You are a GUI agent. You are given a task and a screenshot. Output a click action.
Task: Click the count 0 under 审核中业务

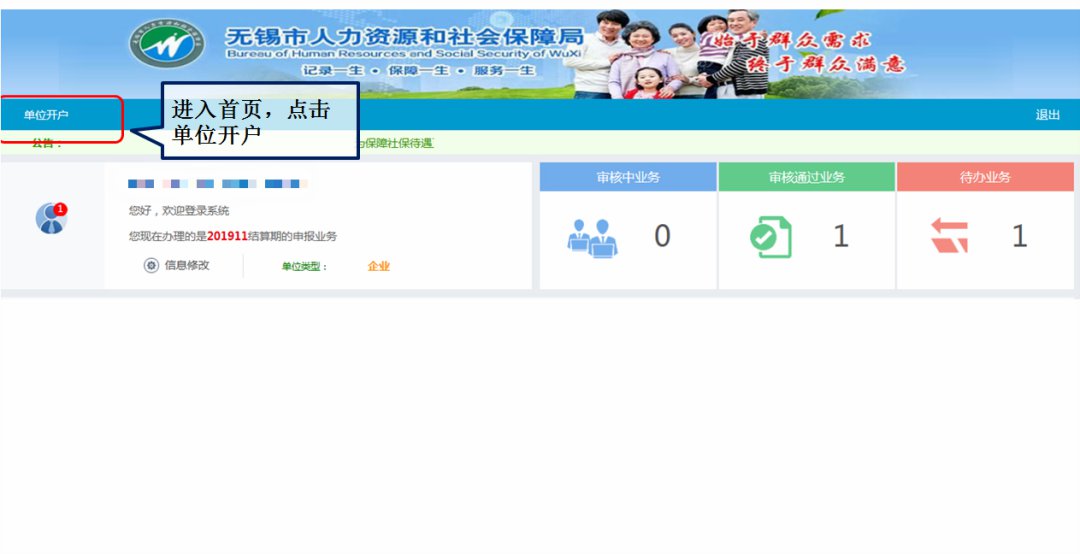pyautogui.click(x=662, y=236)
